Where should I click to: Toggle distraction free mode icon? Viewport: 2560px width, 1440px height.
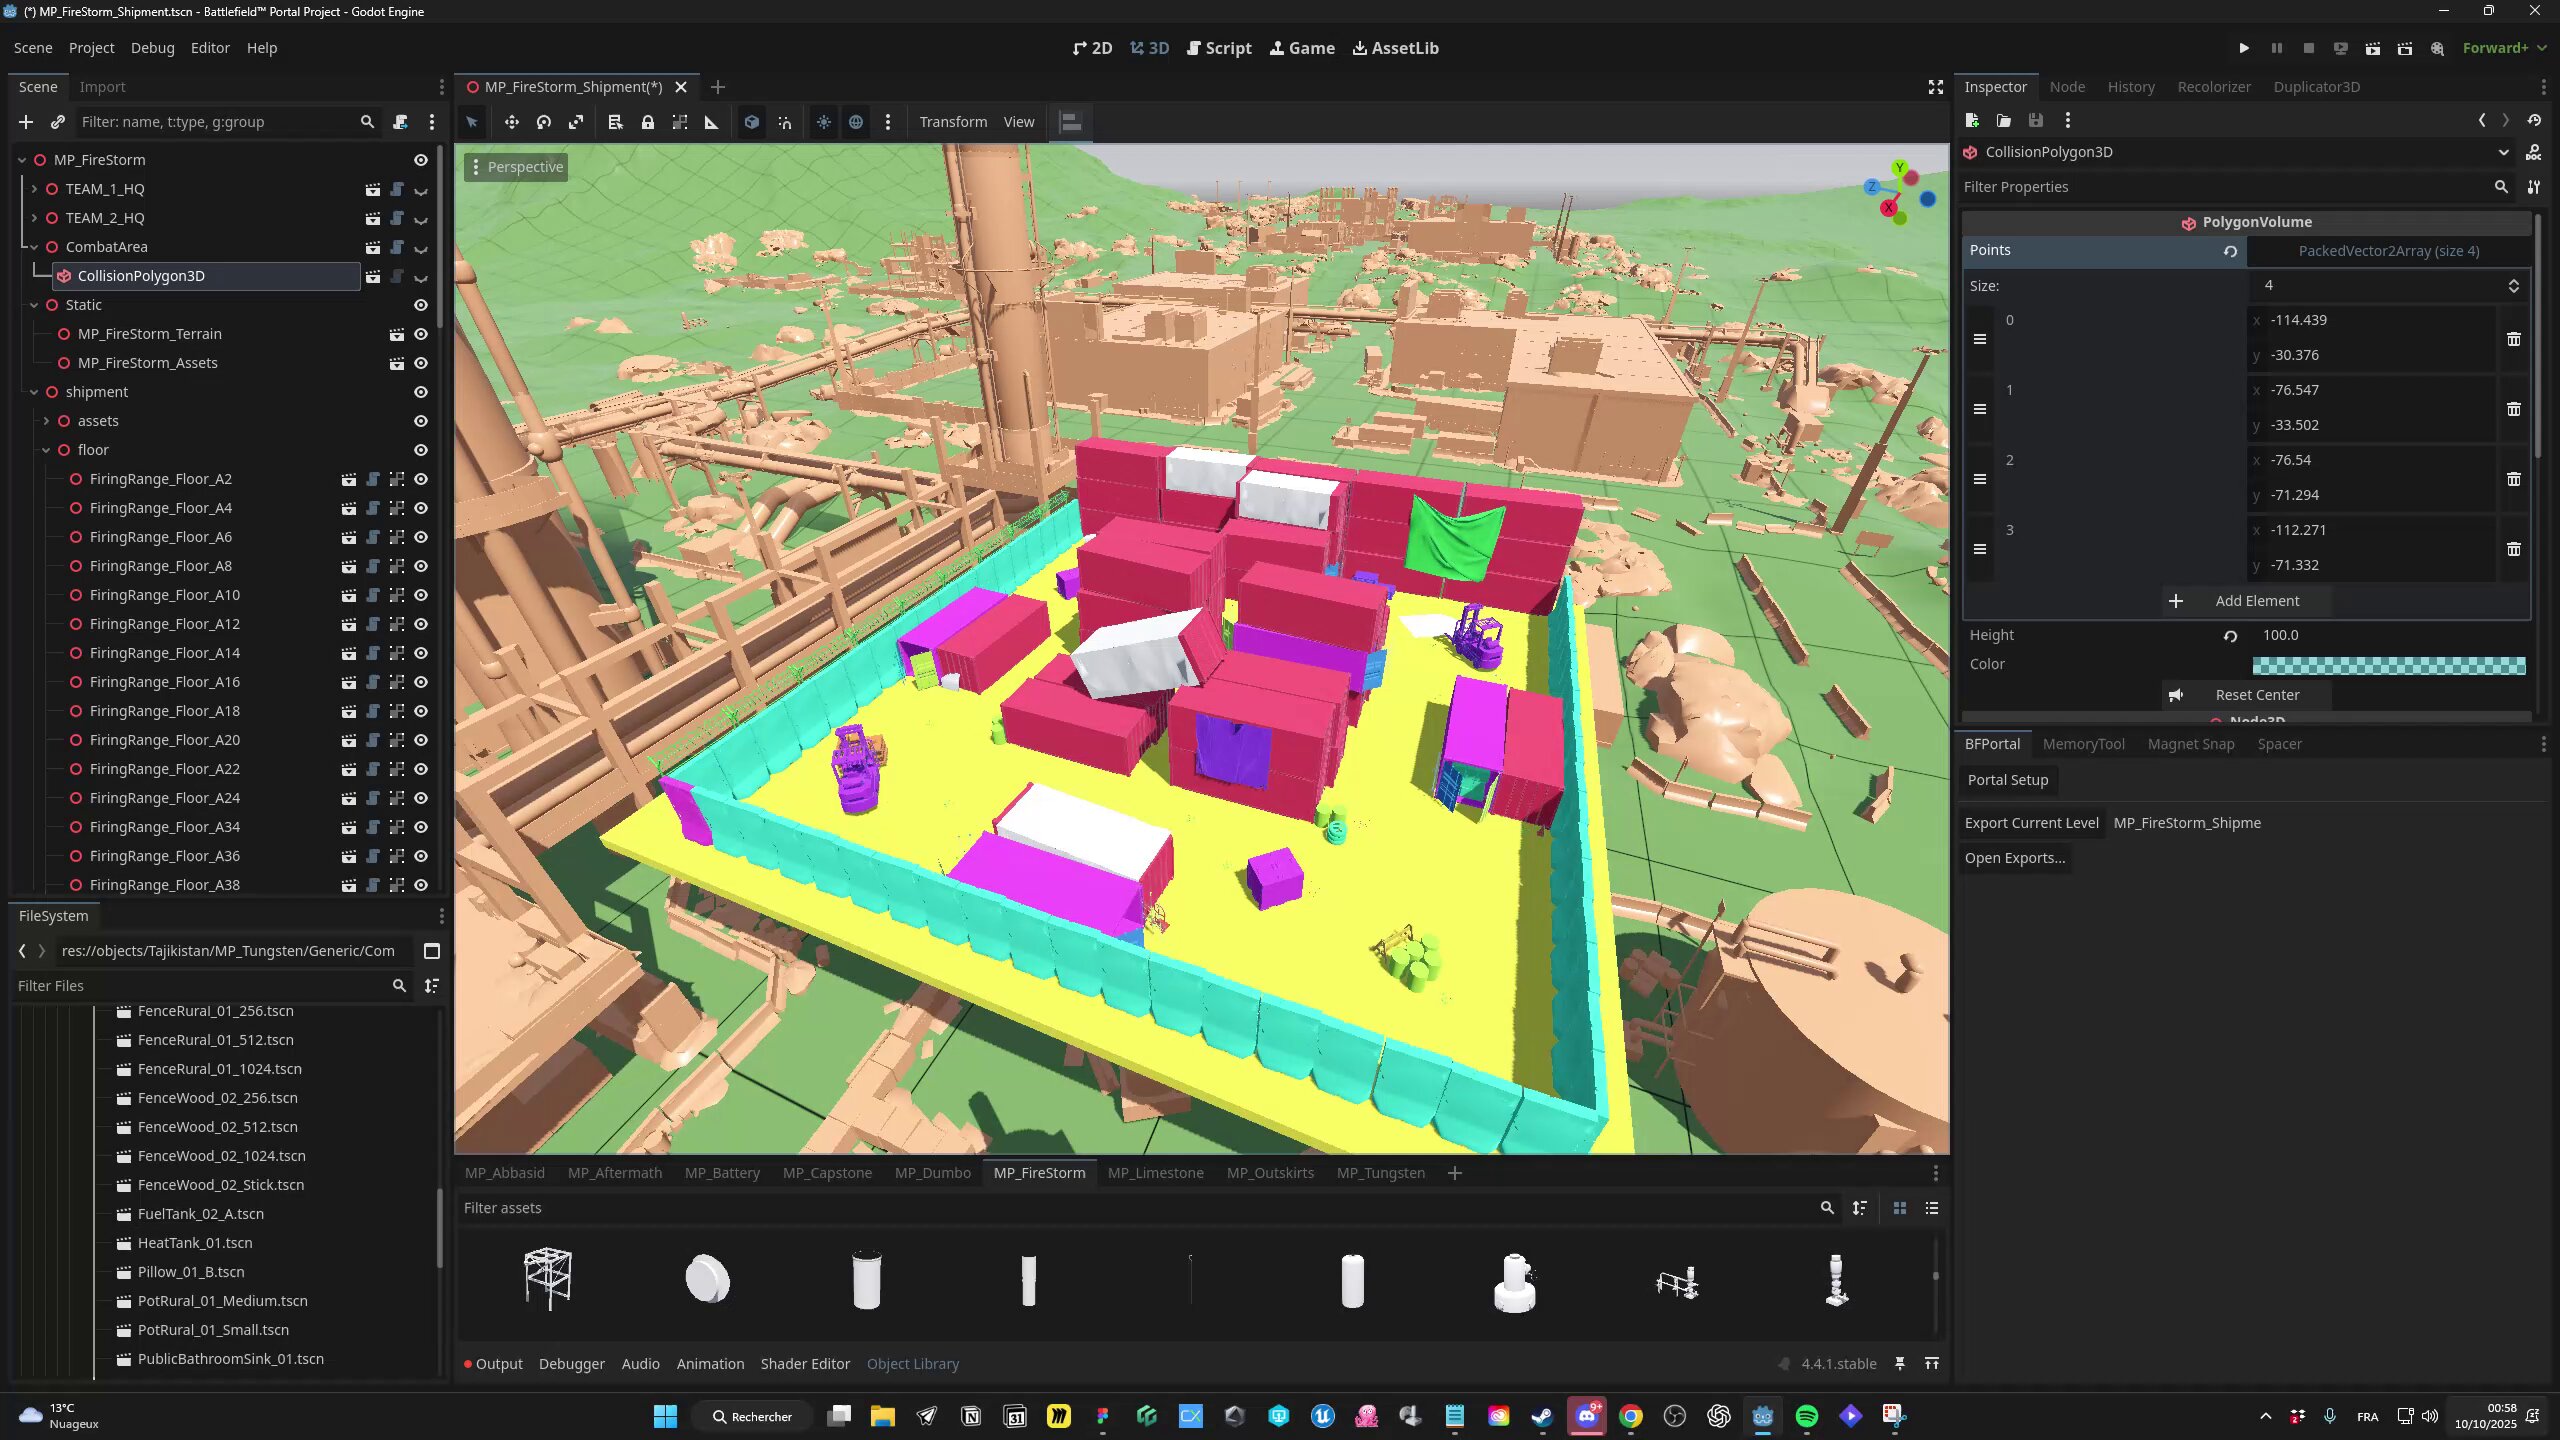point(1935,87)
